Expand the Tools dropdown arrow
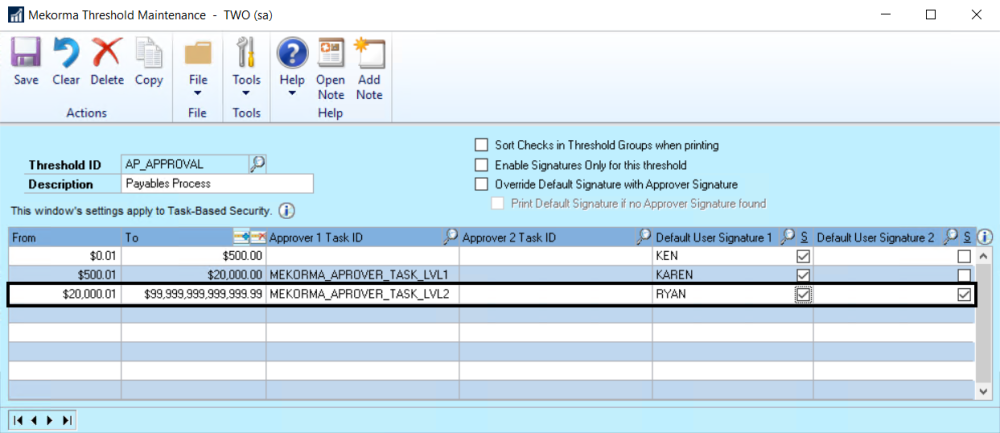 [x=246, y=93]
